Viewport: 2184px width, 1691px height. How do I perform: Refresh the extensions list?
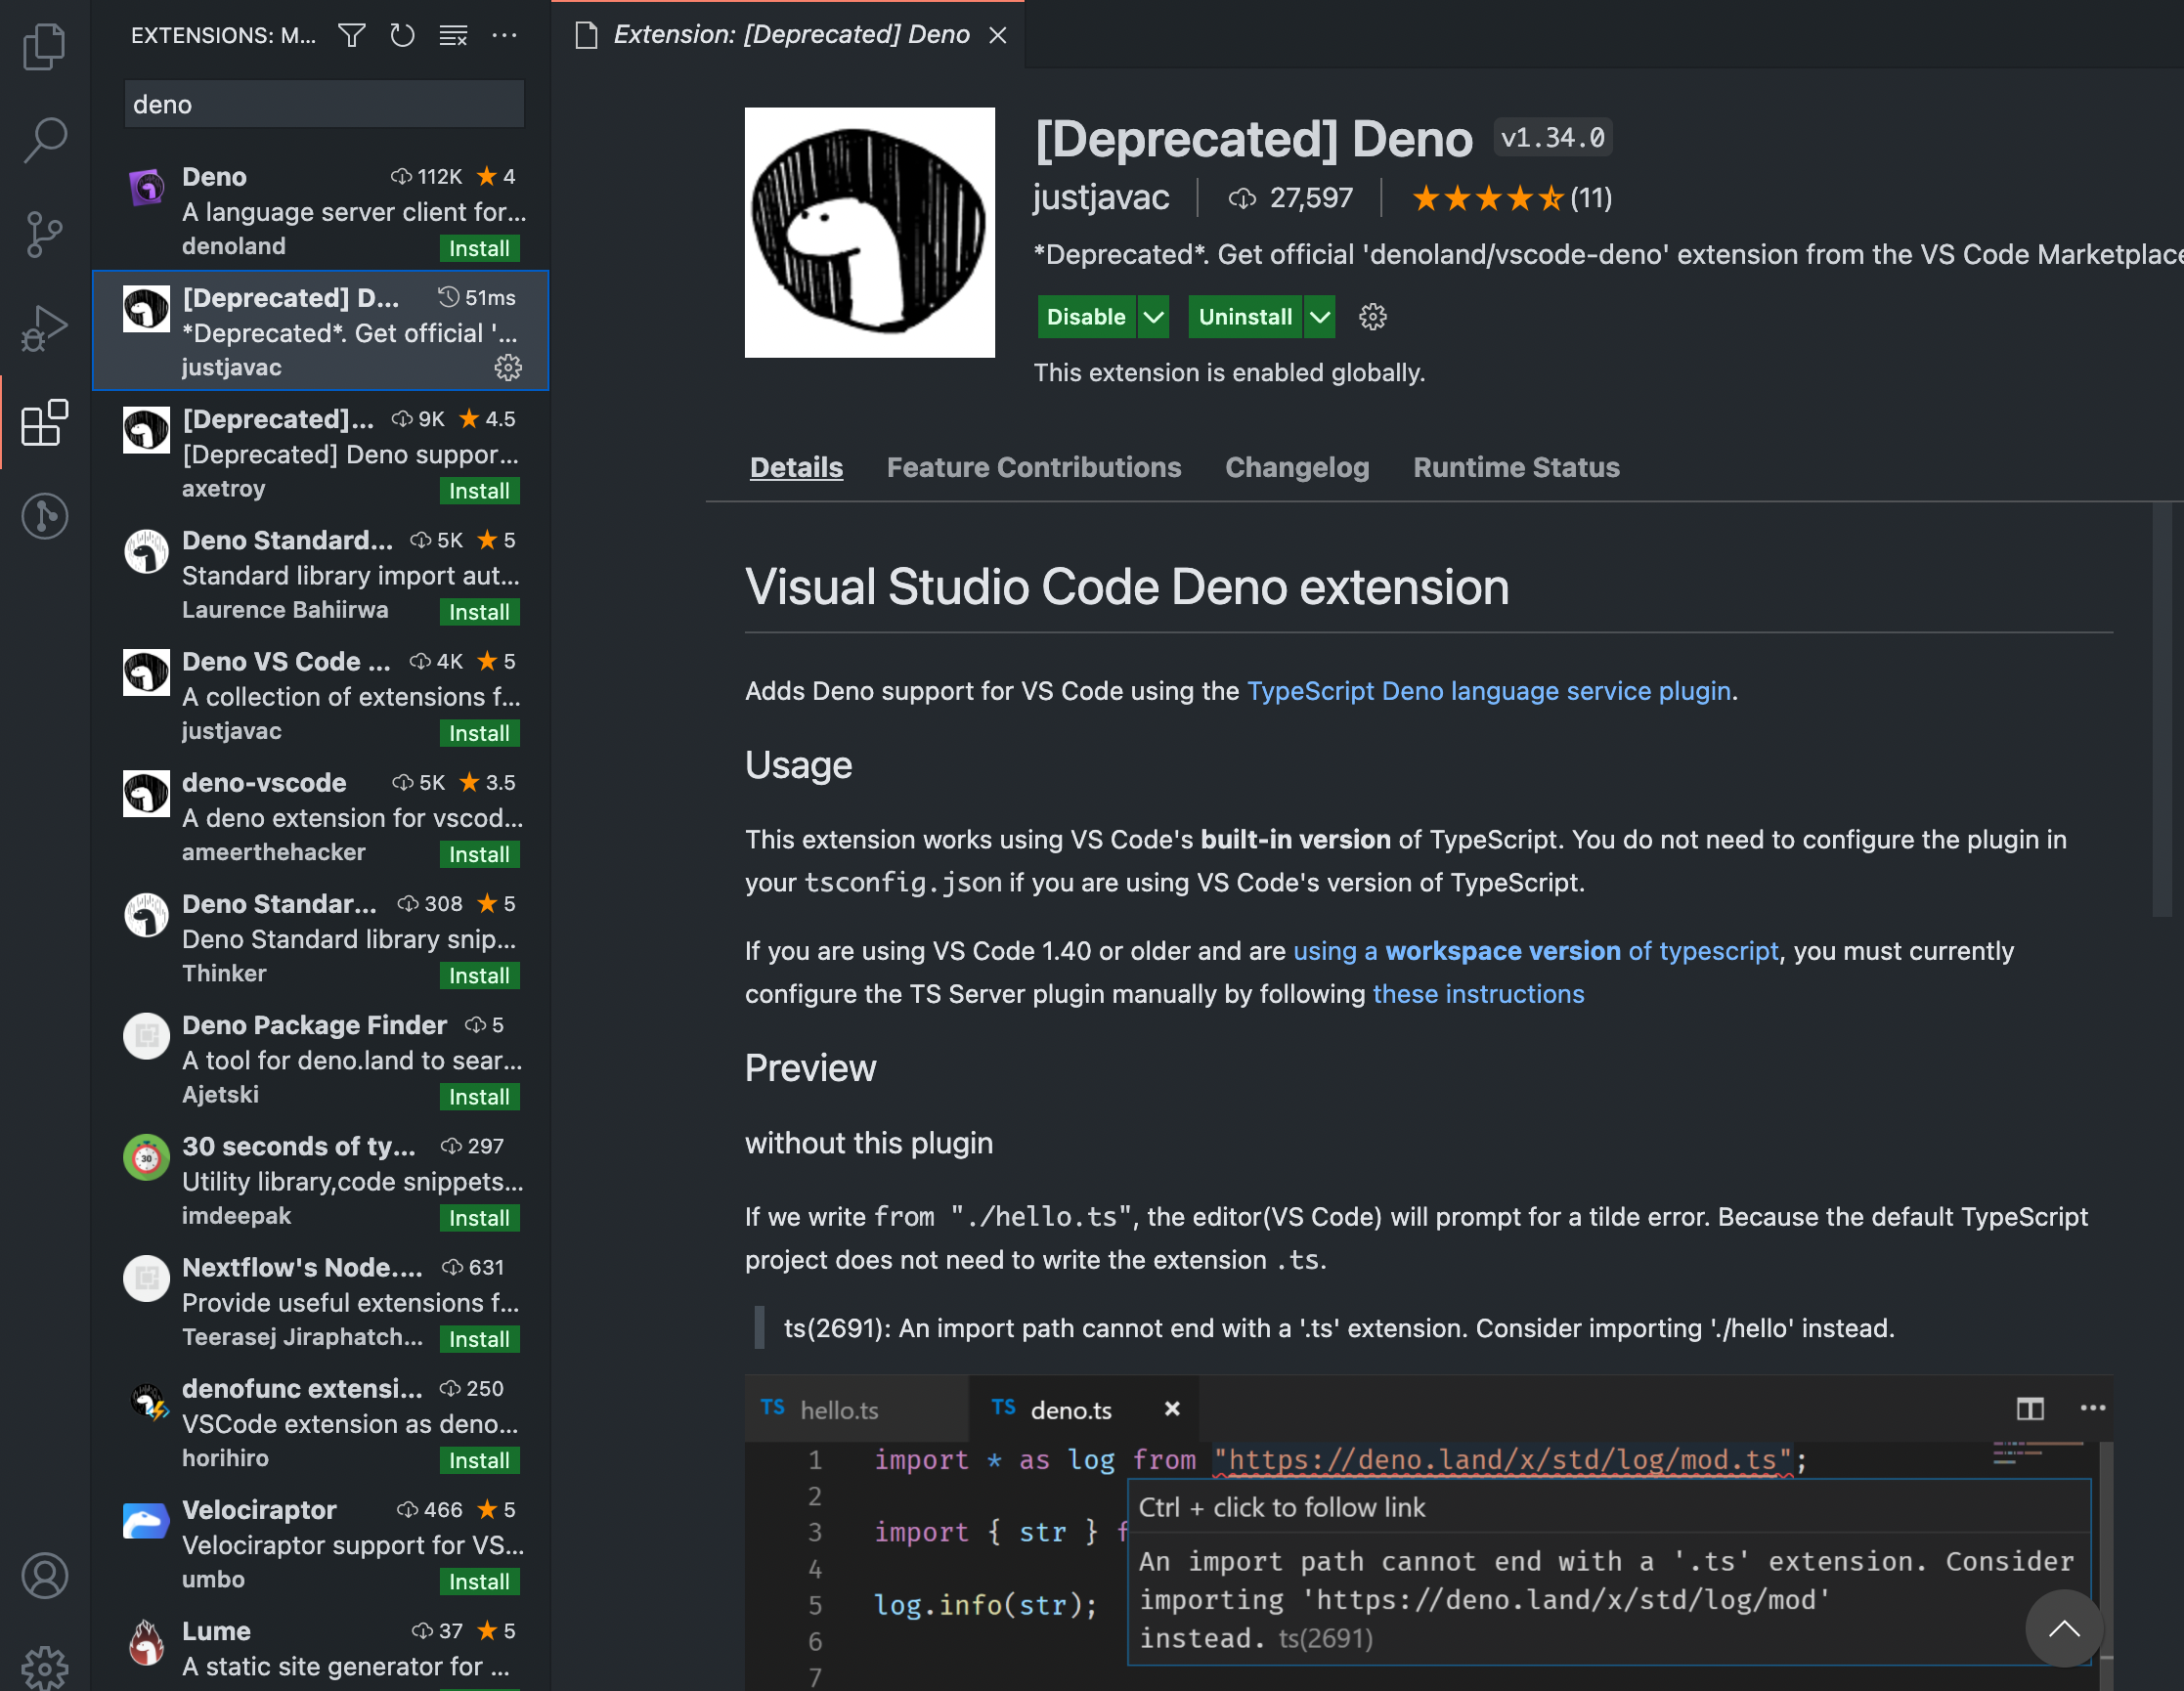402,36
